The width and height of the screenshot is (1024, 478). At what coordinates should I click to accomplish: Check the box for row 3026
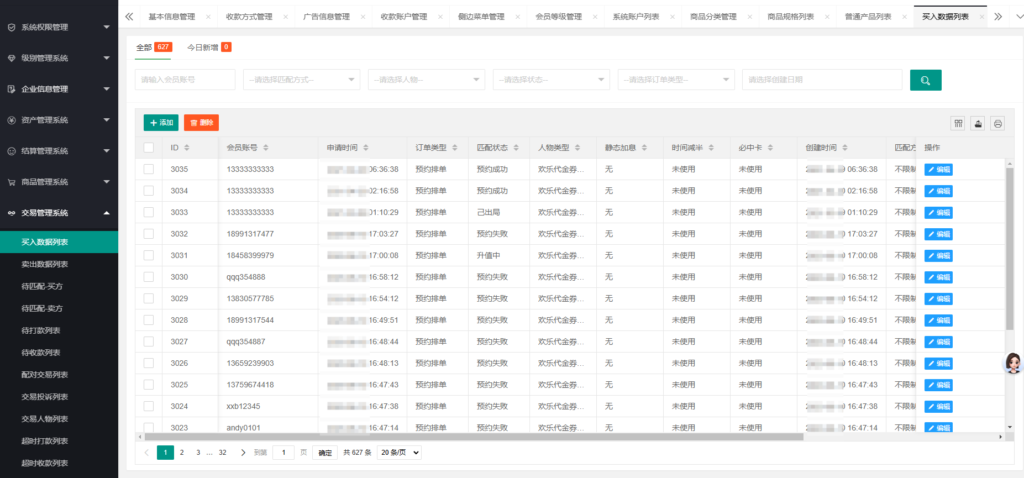149,363
